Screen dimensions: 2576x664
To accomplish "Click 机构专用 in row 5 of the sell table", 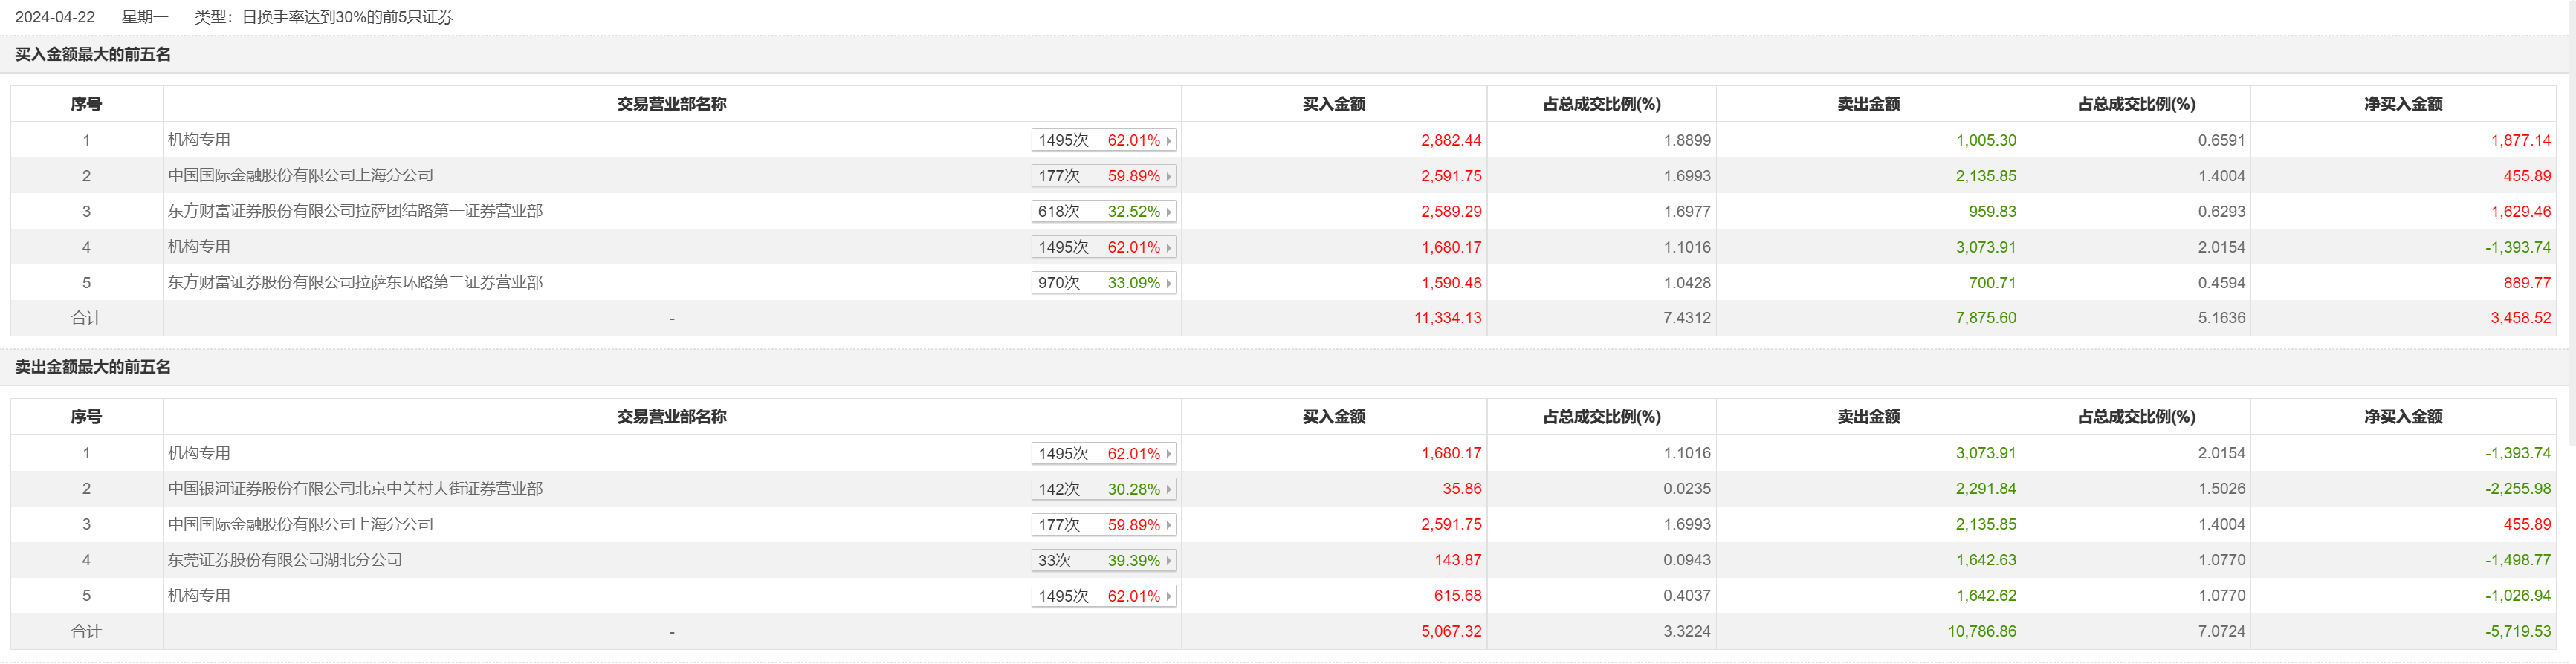I will tap(199, 595).
